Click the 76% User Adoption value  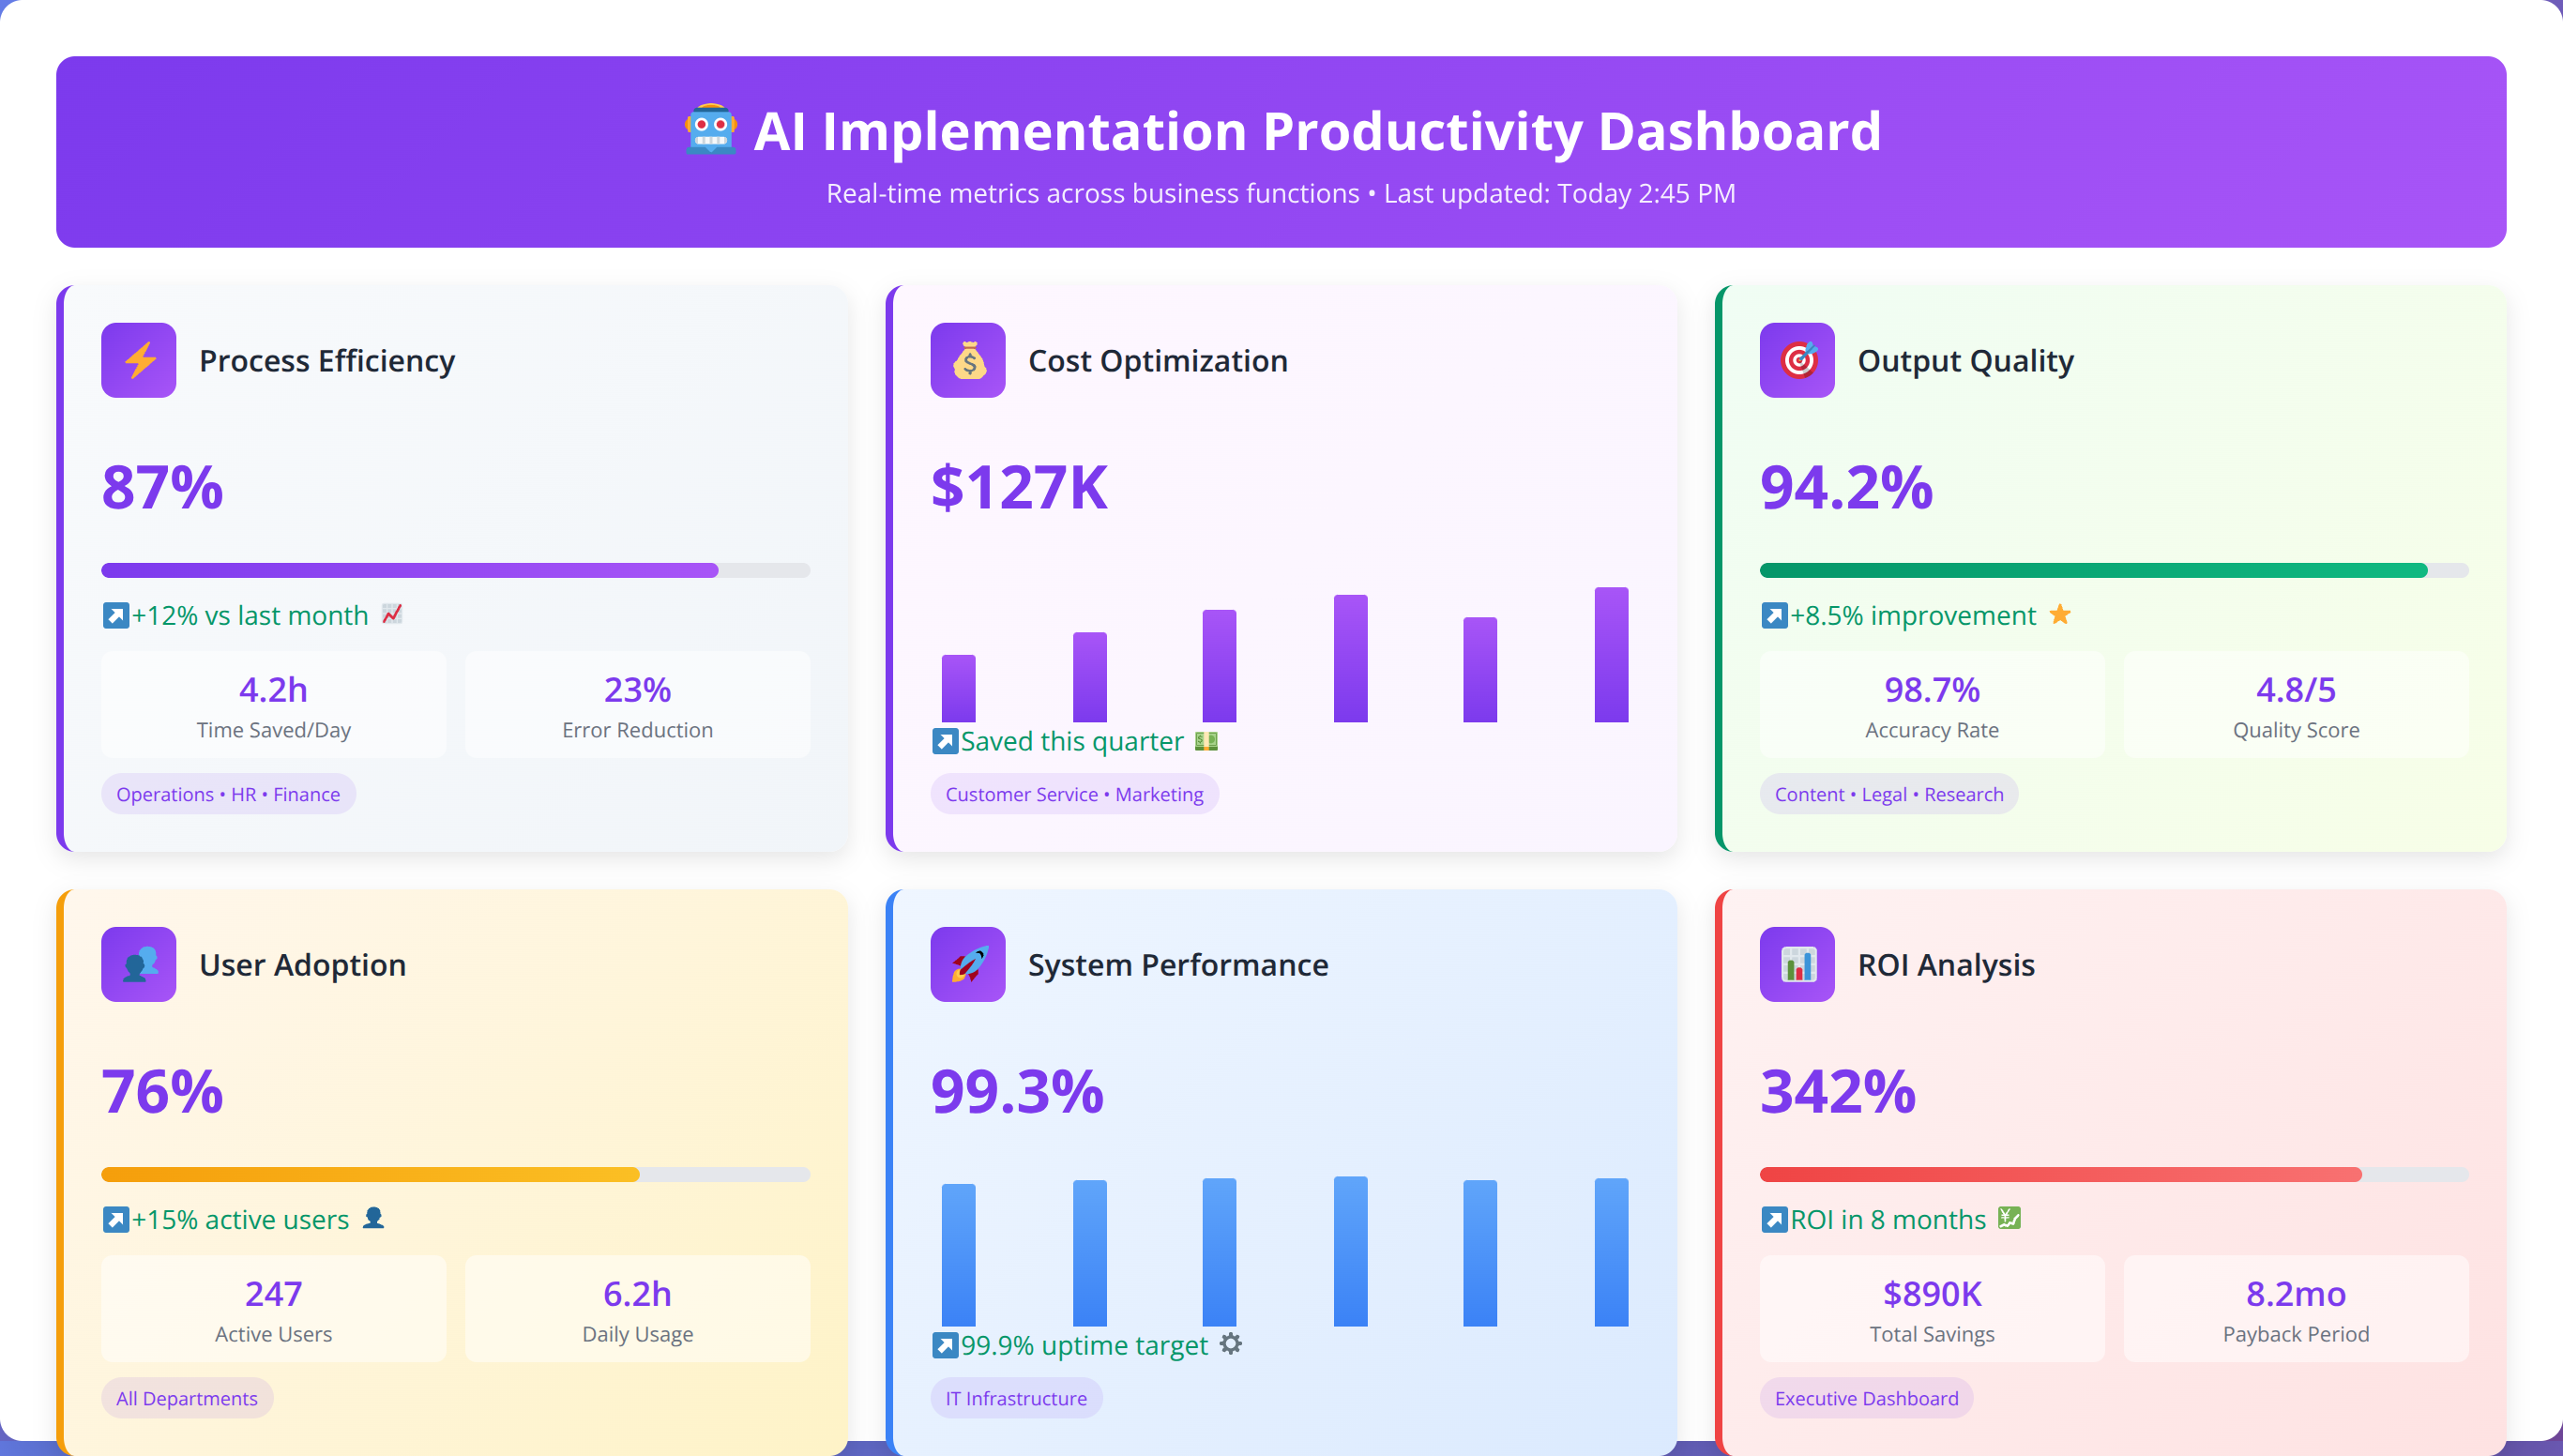click(x=162, y=1092)
